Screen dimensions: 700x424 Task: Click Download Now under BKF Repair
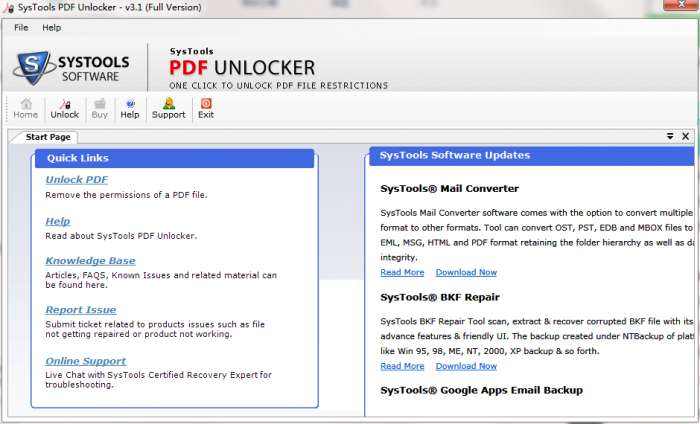466,366
